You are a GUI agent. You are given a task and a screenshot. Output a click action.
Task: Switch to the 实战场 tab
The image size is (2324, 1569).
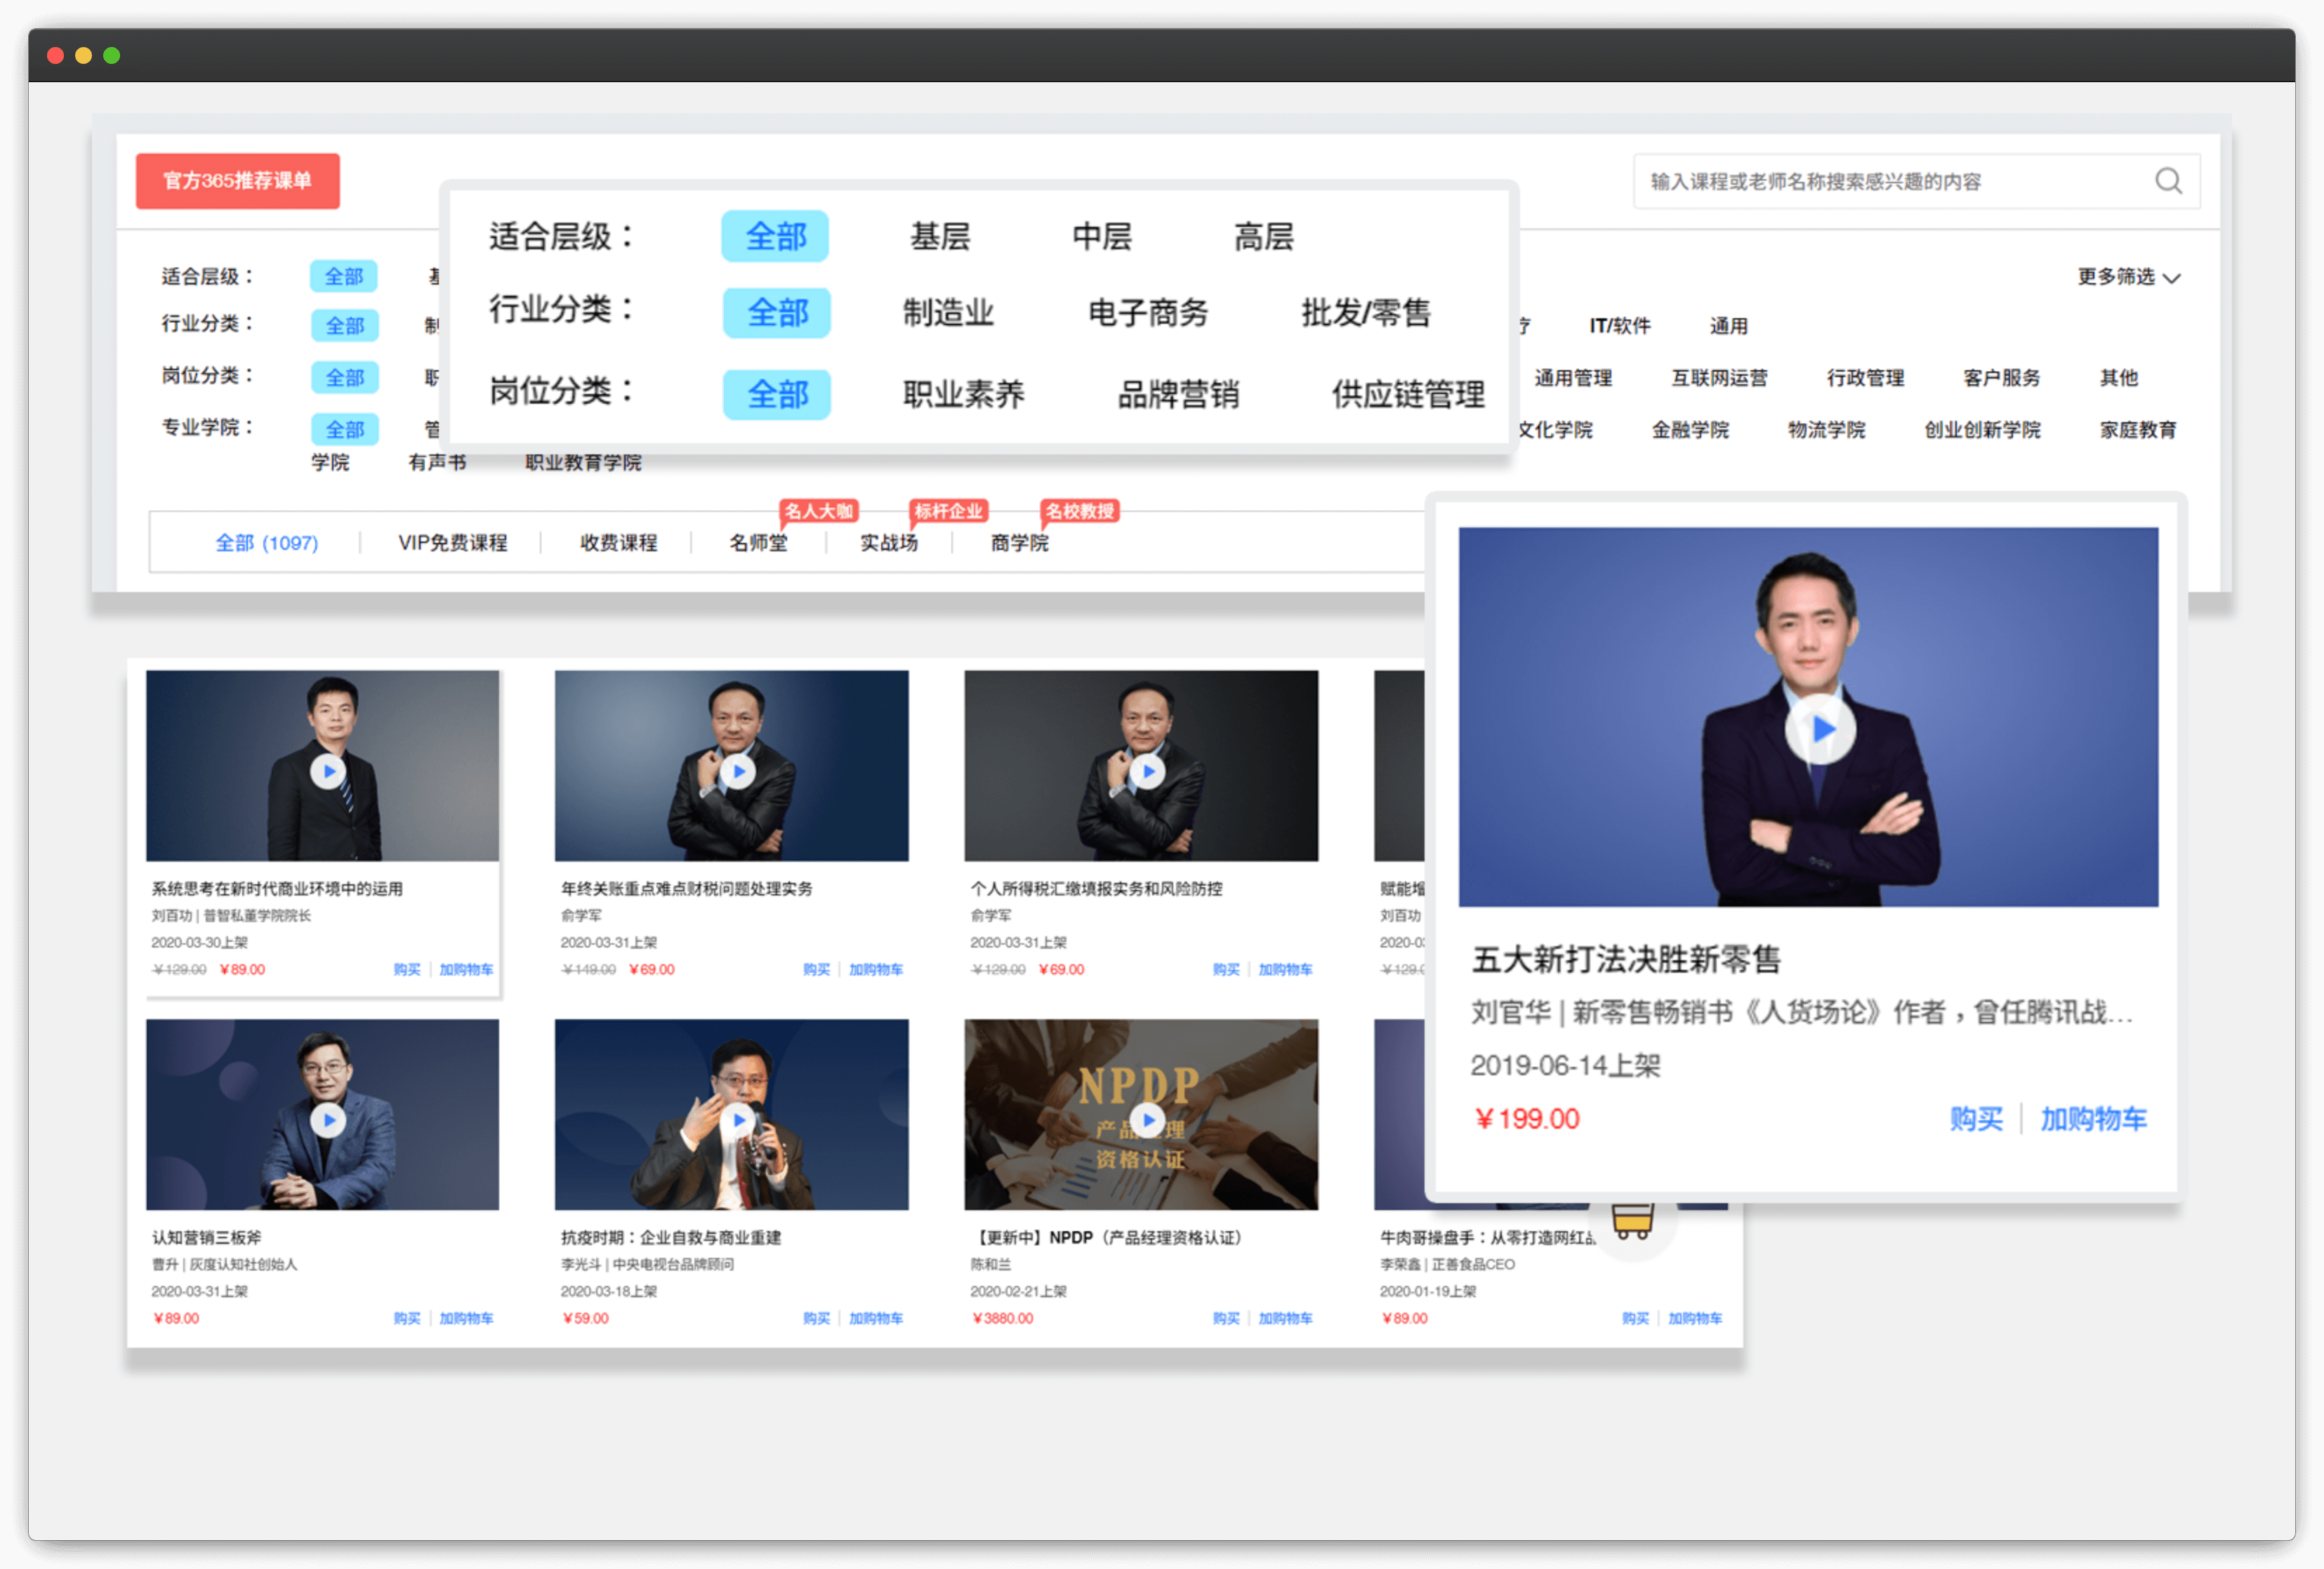[889, 543]
